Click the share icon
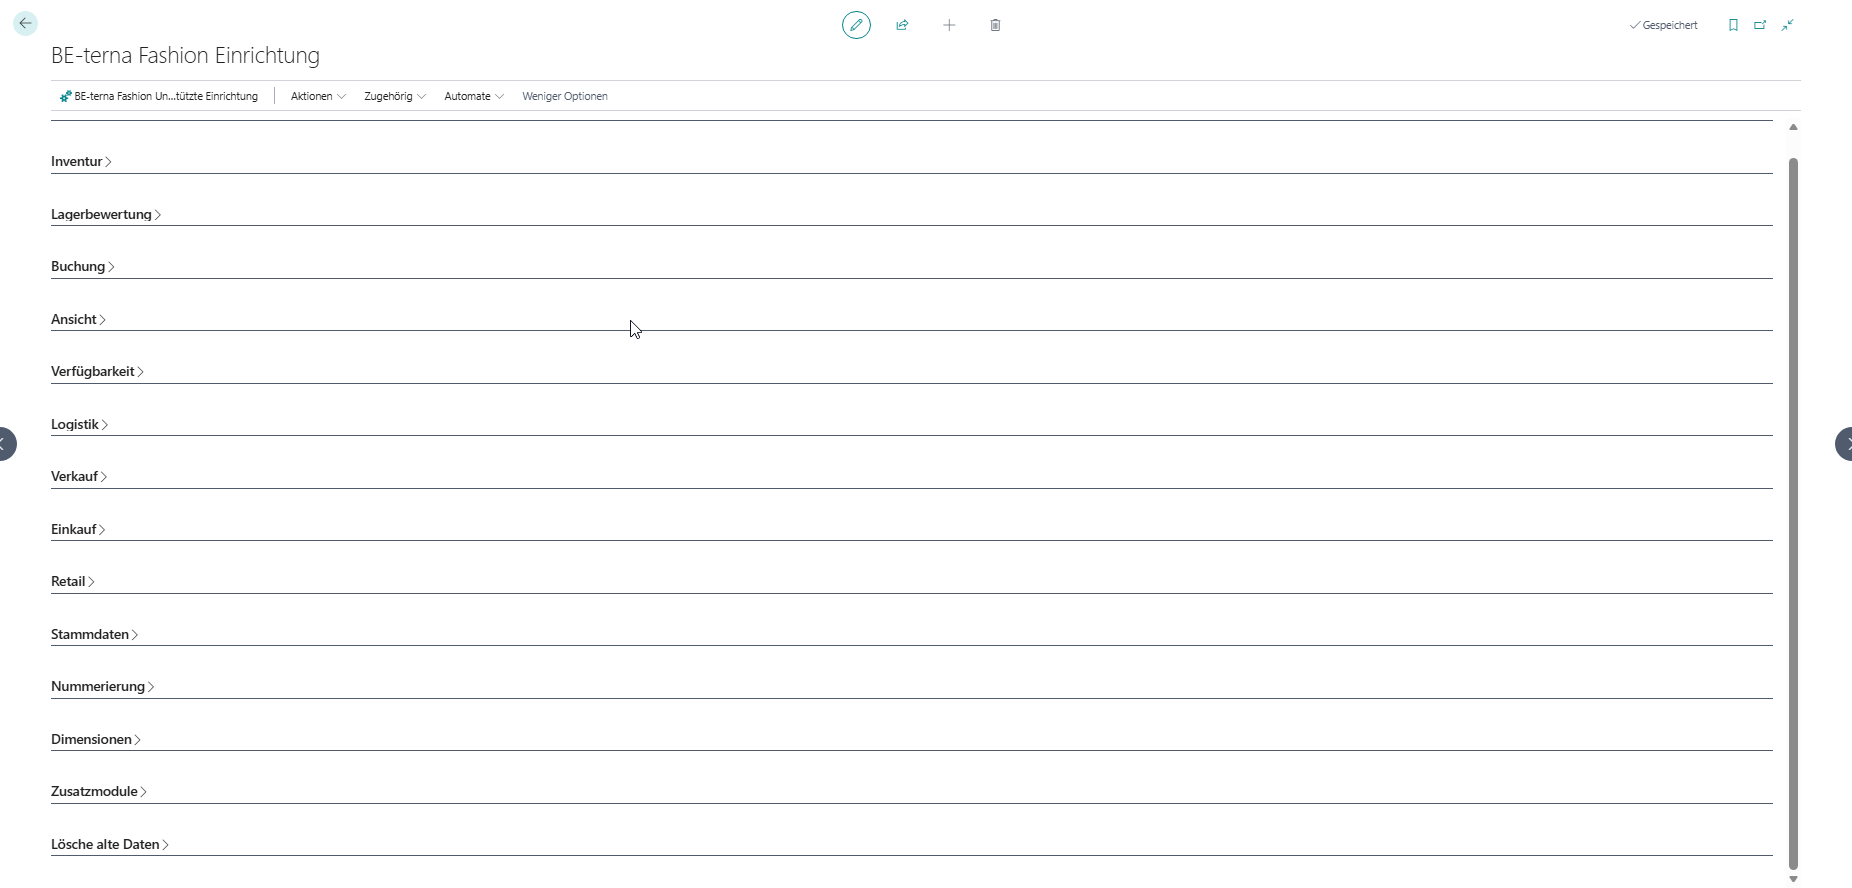Image resolution: width=1852 pixels, height=888 pixels. tap(902, 25)
